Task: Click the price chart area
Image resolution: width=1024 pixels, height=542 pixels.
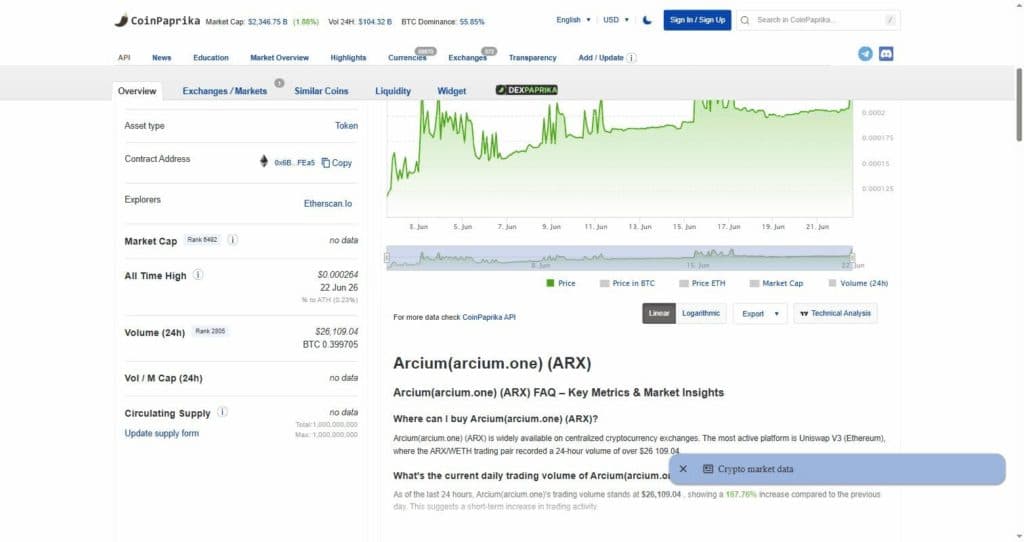Action: [x=619, y=158]
